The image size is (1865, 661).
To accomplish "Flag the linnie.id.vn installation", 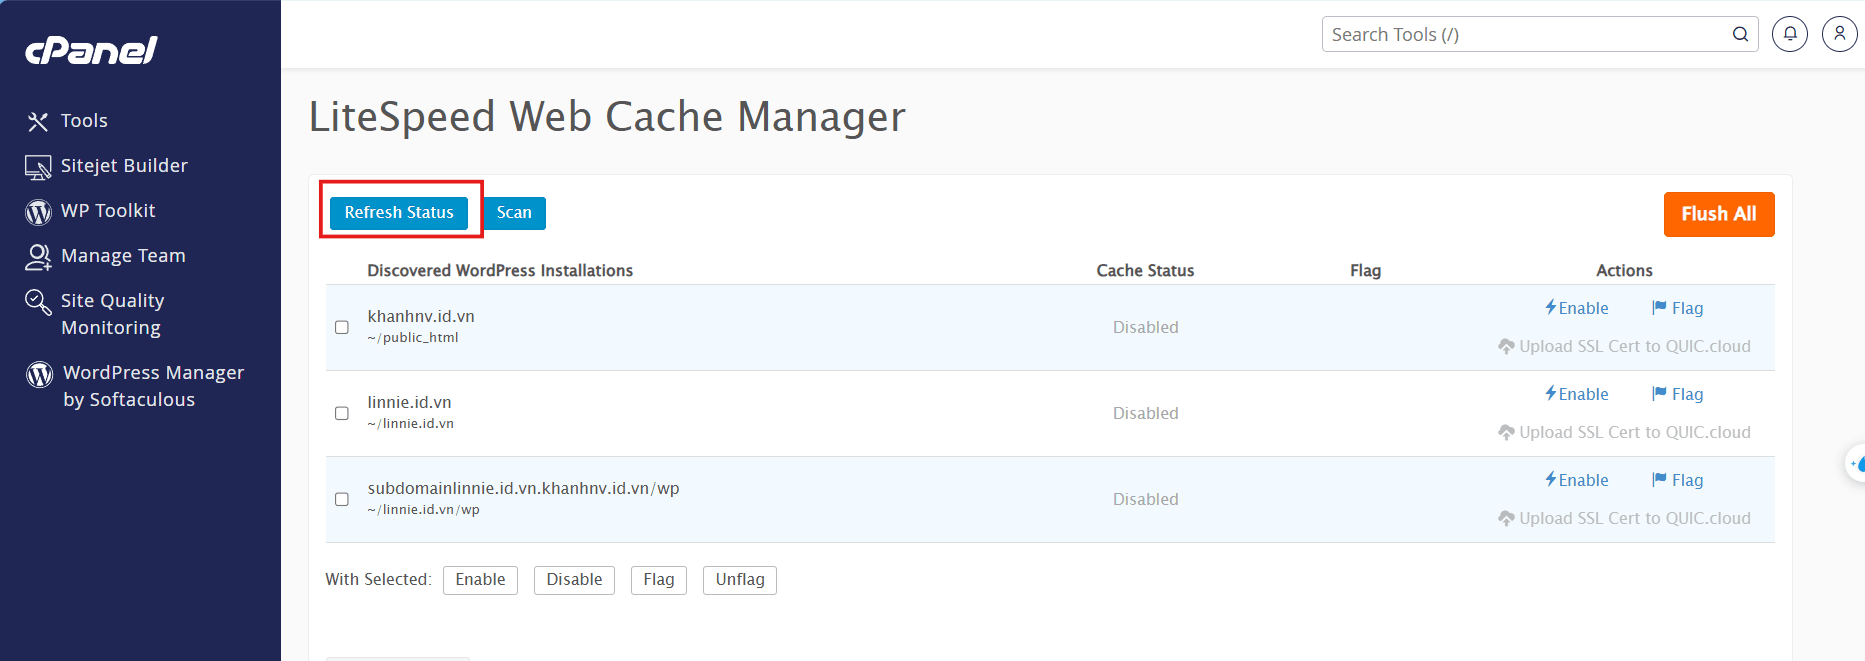I will (x=1678, y=394).
